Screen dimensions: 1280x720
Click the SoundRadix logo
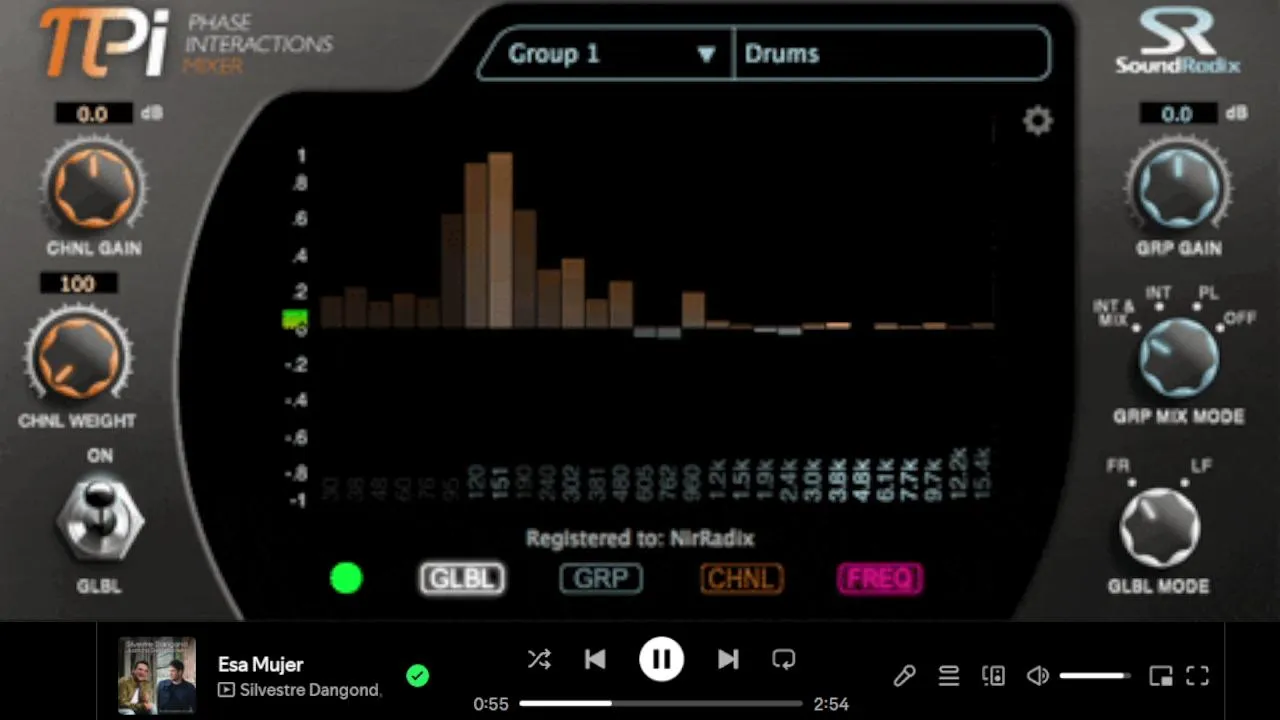pos(1178,43)
